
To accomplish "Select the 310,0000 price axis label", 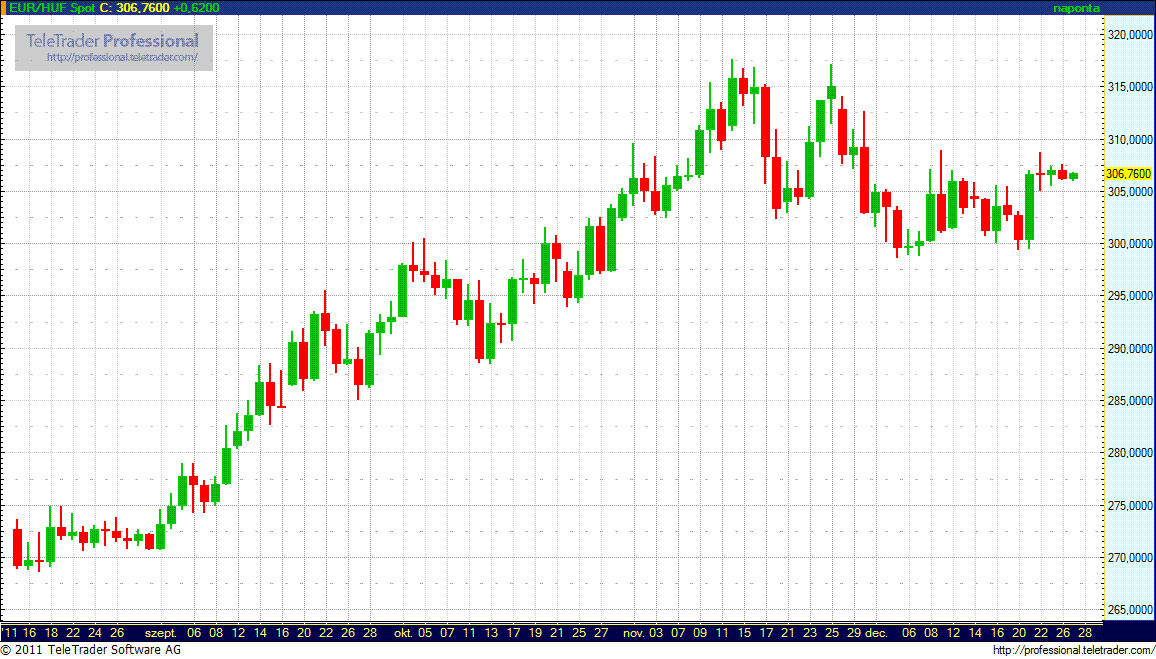I will point(1129,139).
